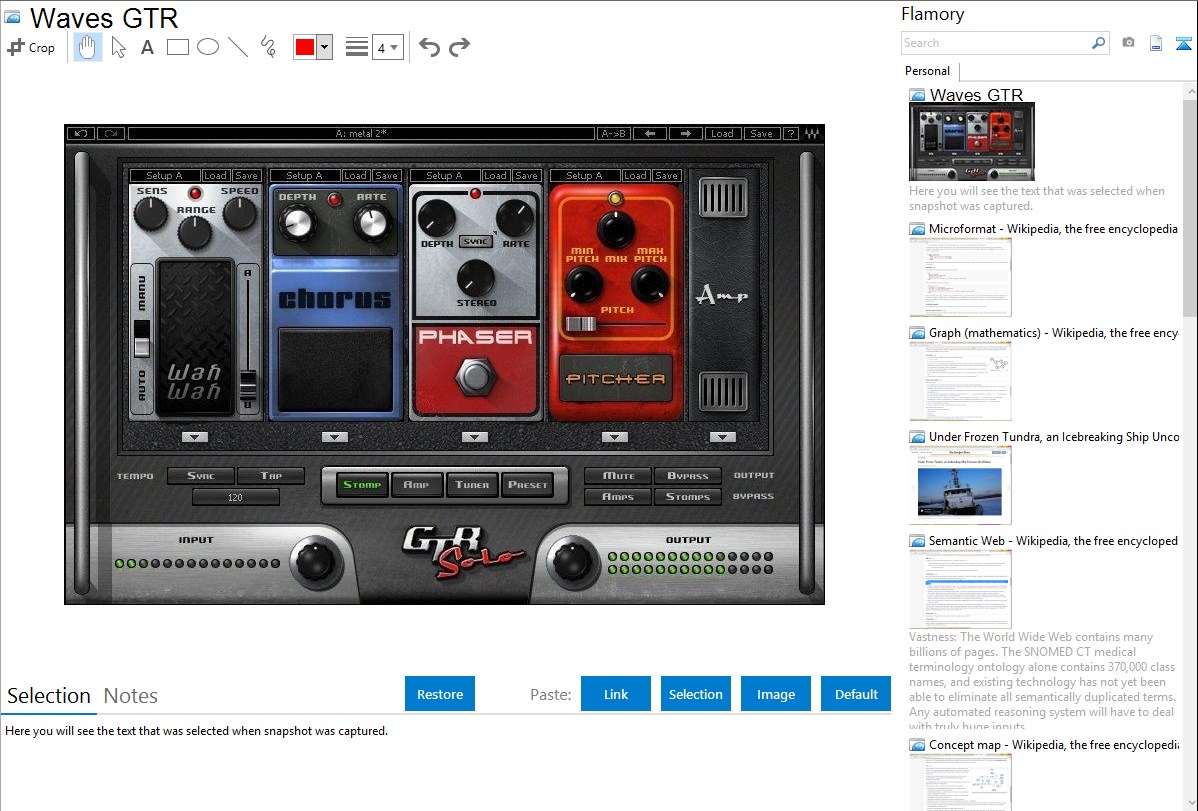Open stomp selector arrow under Pitcher
The height and width of the screenshot is (811, 1198).
coord(614,437)
